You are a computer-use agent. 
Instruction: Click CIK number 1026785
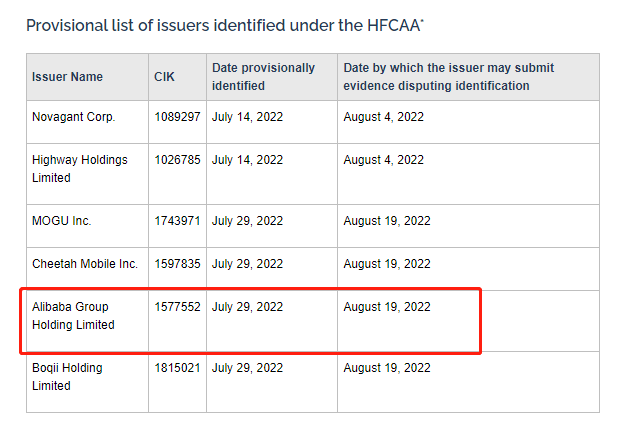(x=177, y=160)
